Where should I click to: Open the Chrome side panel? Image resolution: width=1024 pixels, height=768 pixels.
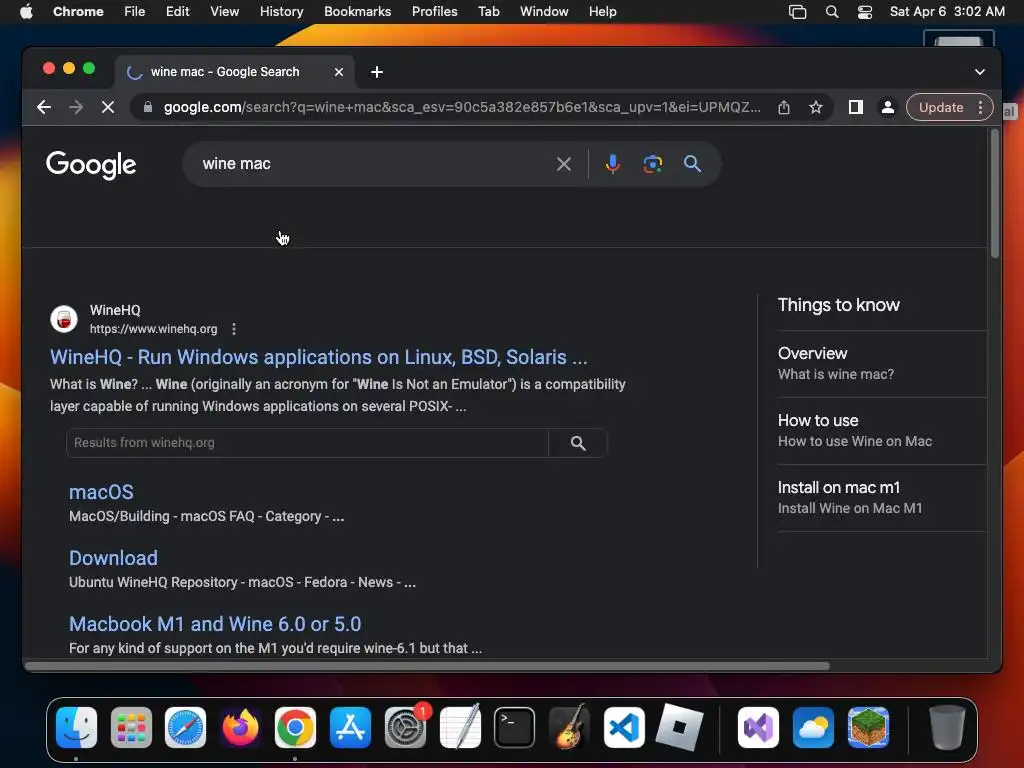pos(856,107)
